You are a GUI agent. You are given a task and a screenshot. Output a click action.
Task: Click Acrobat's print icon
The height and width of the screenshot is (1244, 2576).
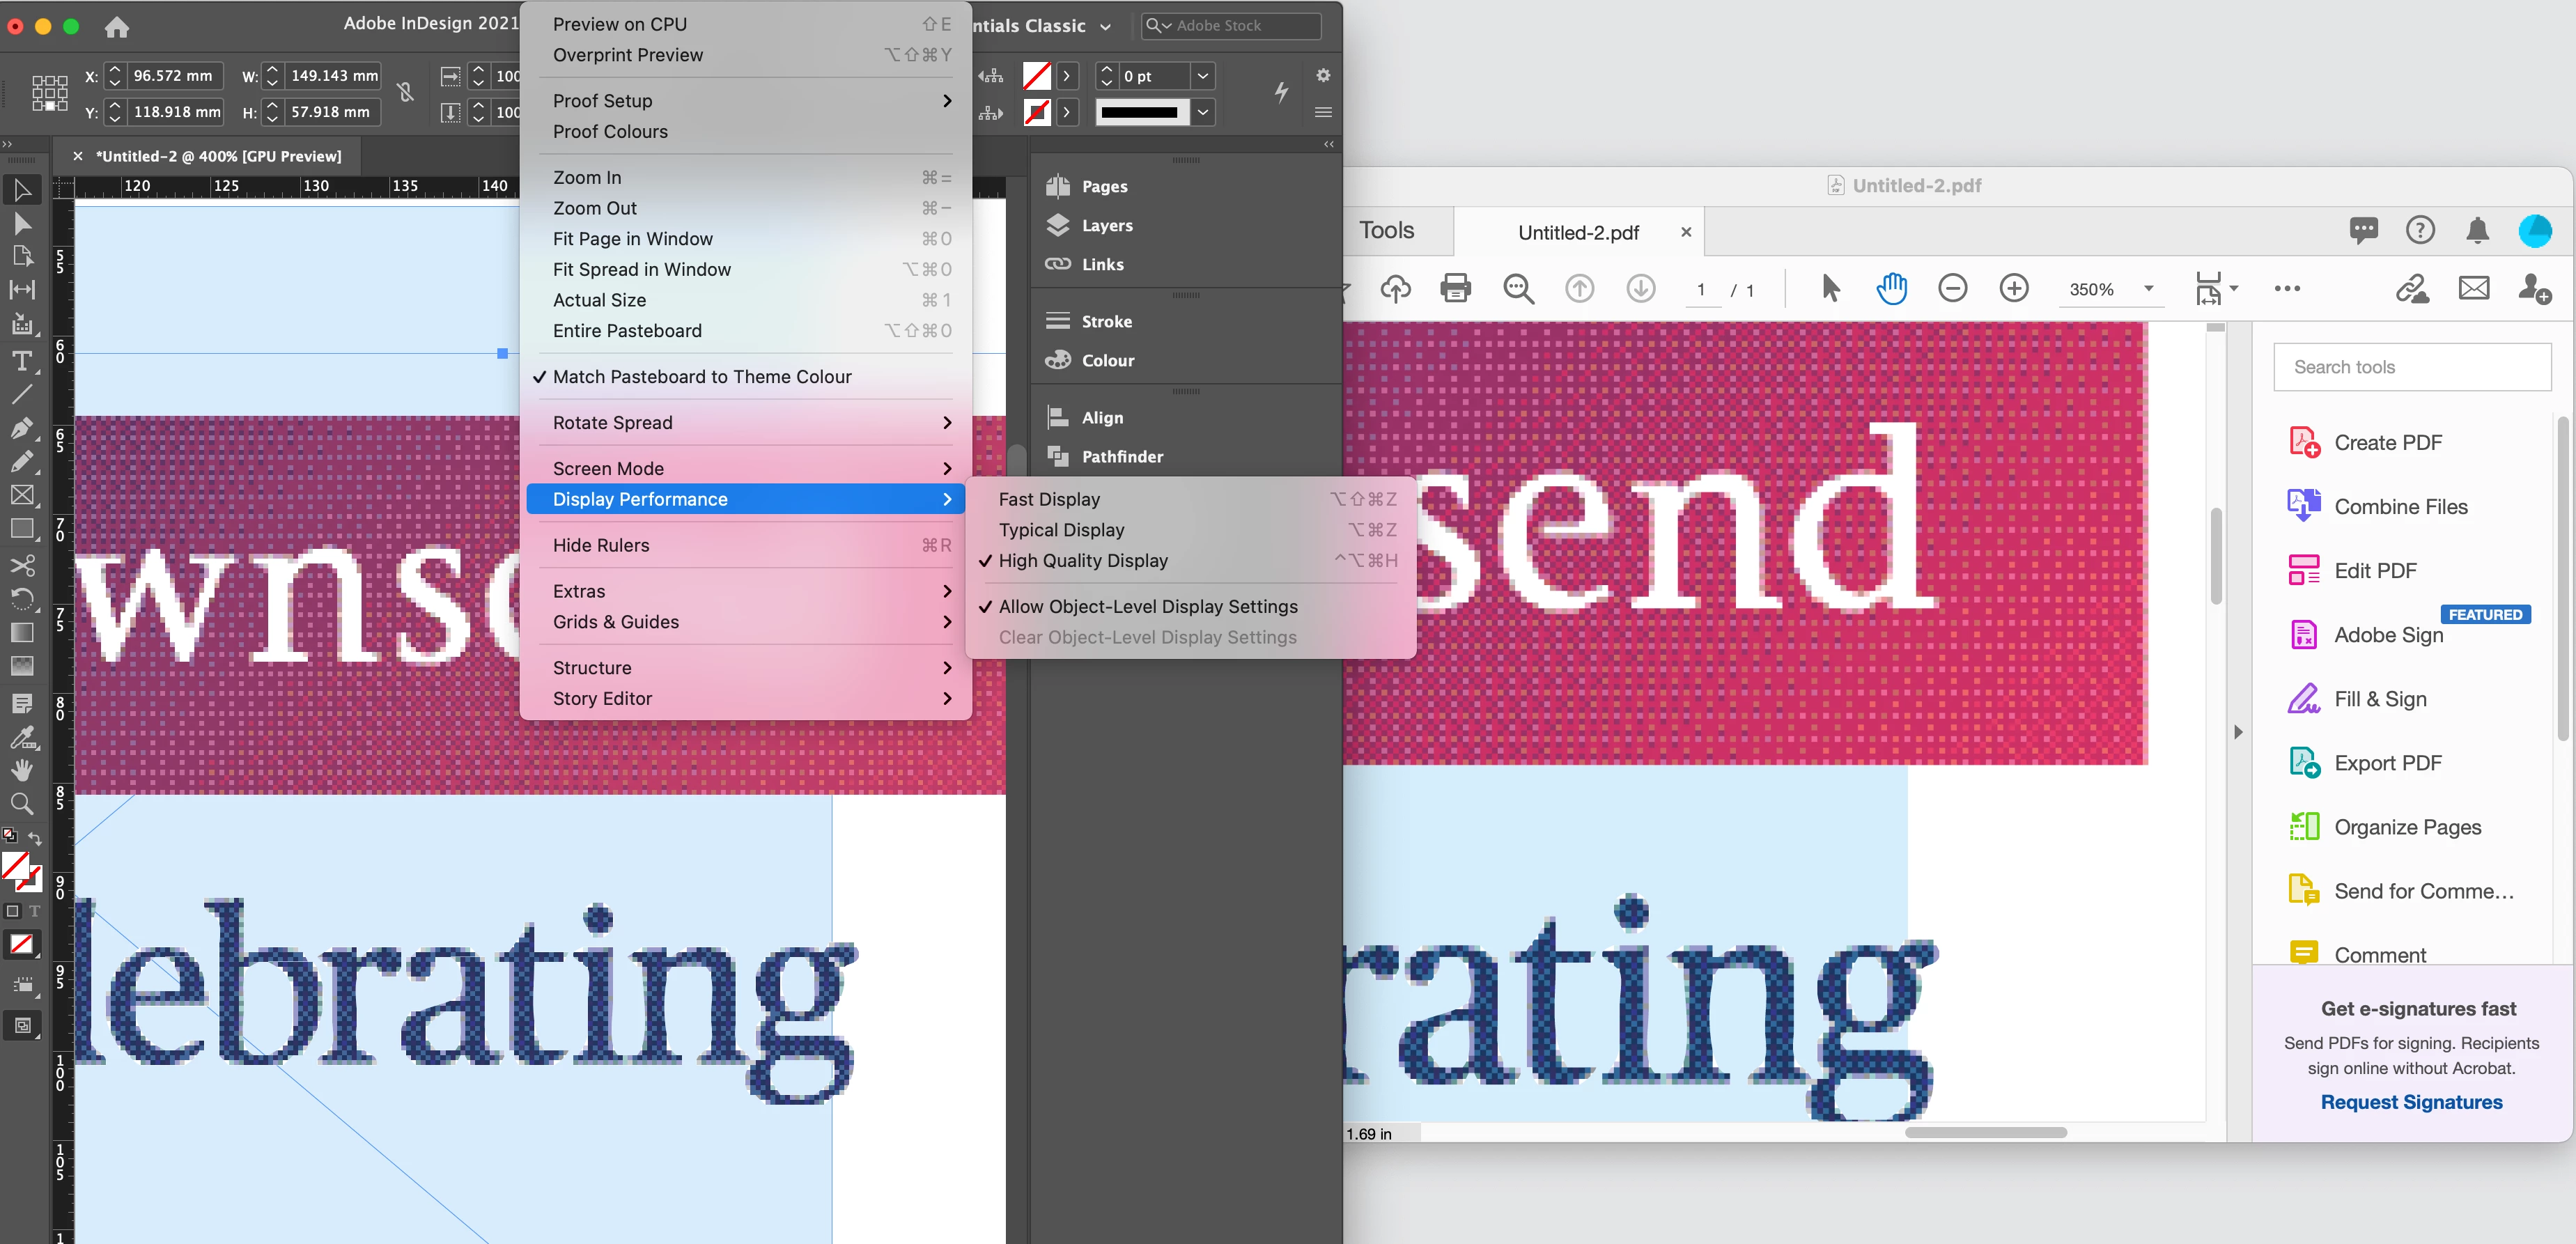point(1455,289)
